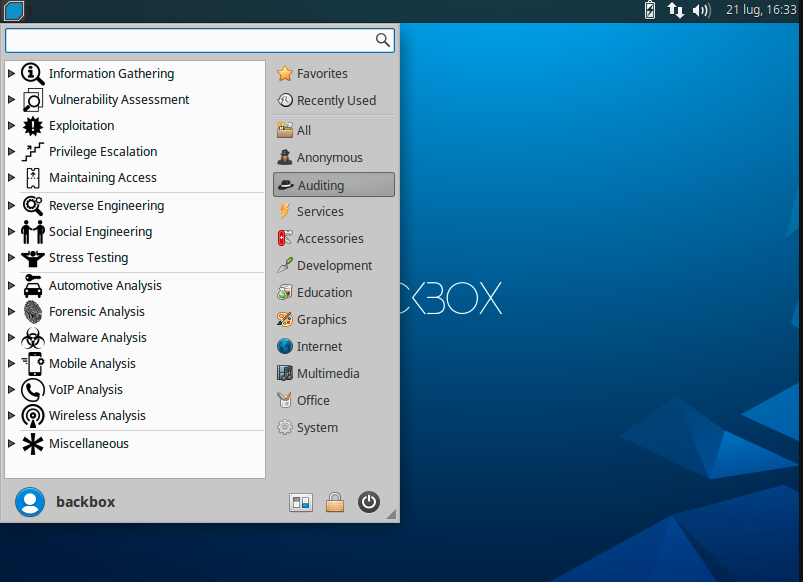The image size is (803, 582).
Task: Click the Social Engineering people icon
Action: (x=33, y=232)
